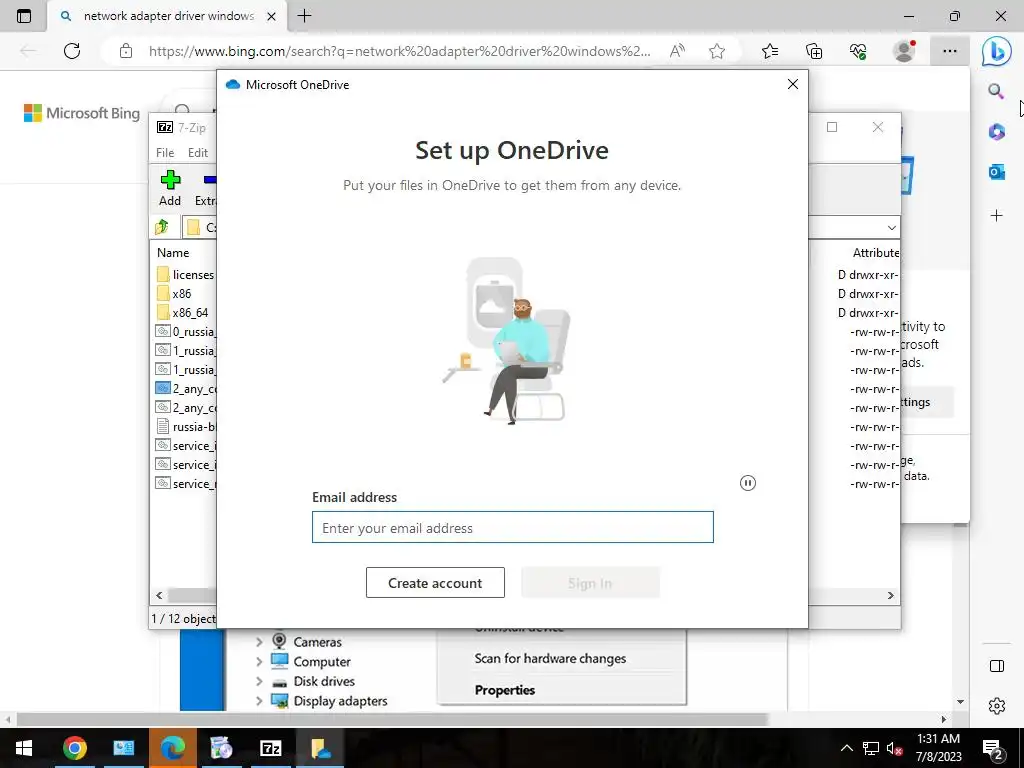View site information lock icon
Viewport: 1024px width, 768px height.
click(x=126, y=51)
